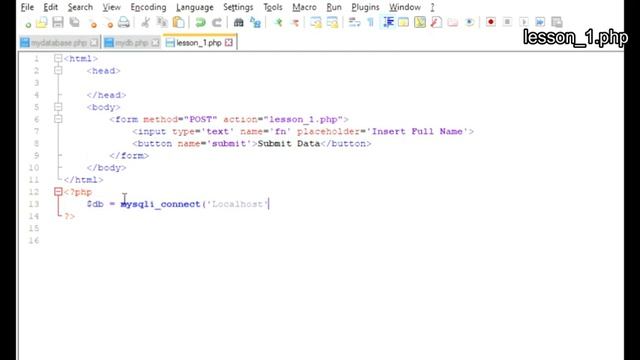The image size is (640, 360).
Task: Paste from clipboard using the Paste icon
Action: point(178,22)
